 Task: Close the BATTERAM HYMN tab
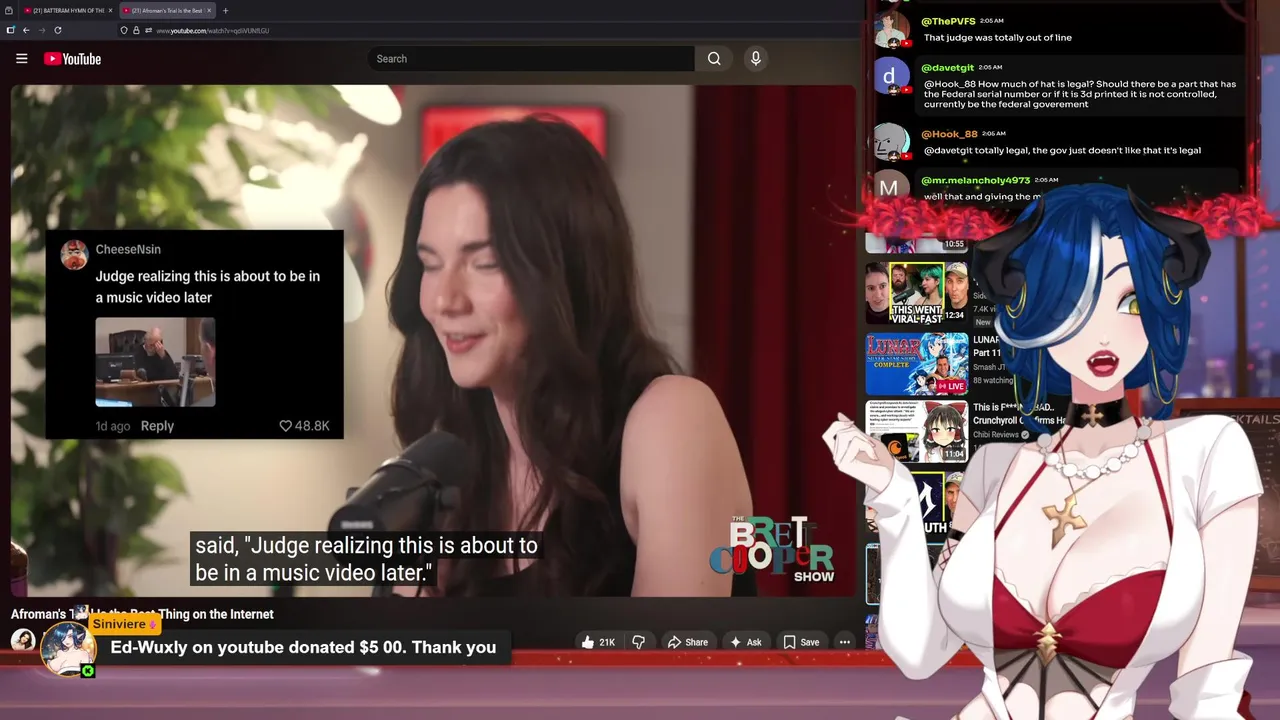pos(110,10)
